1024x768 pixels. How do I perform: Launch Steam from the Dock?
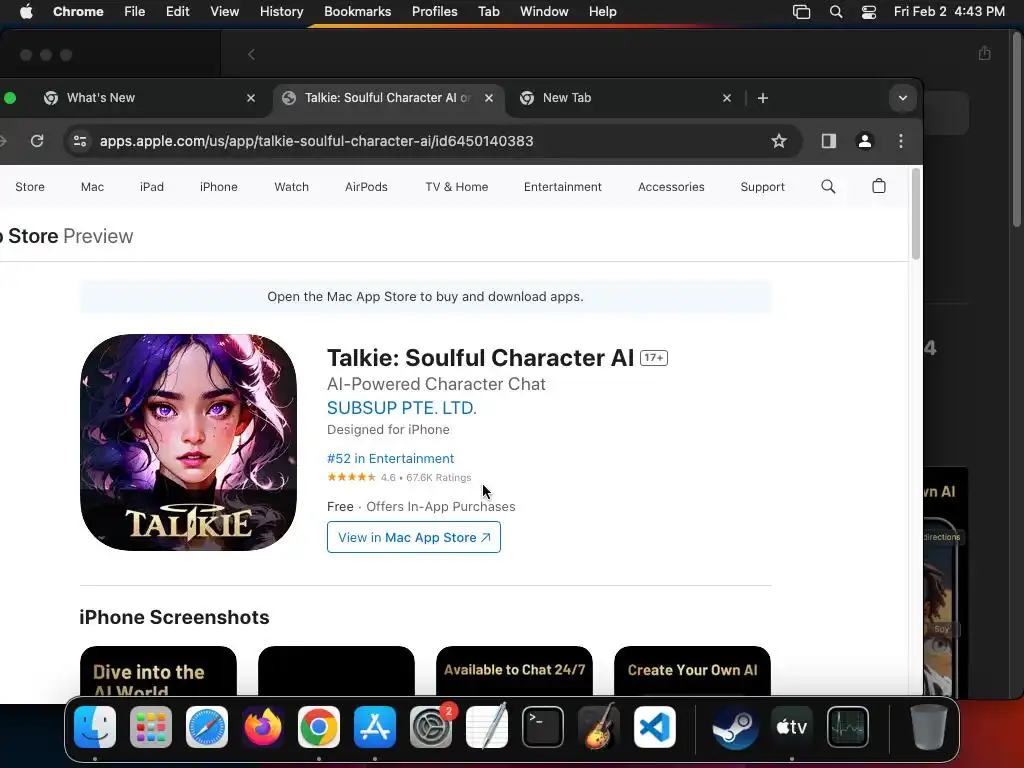coord(735,727)
